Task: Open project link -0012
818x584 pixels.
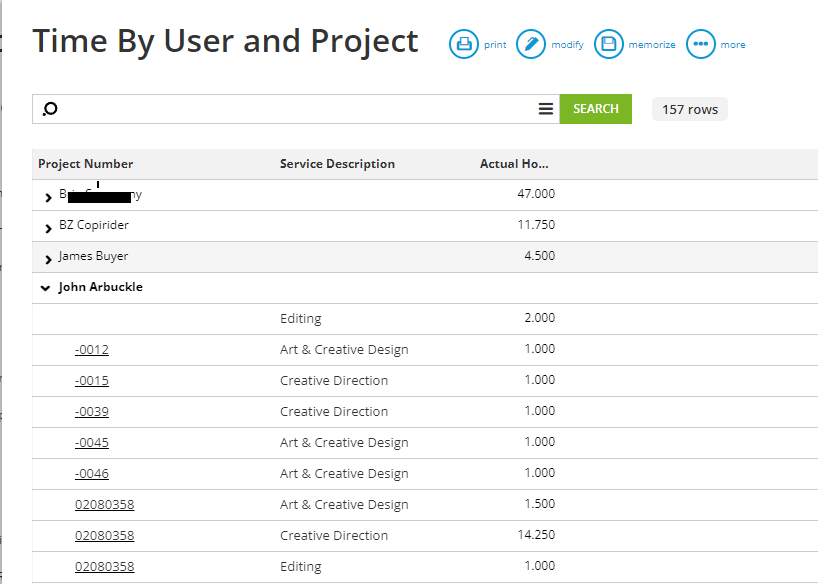Action: (x=92, y=350)
